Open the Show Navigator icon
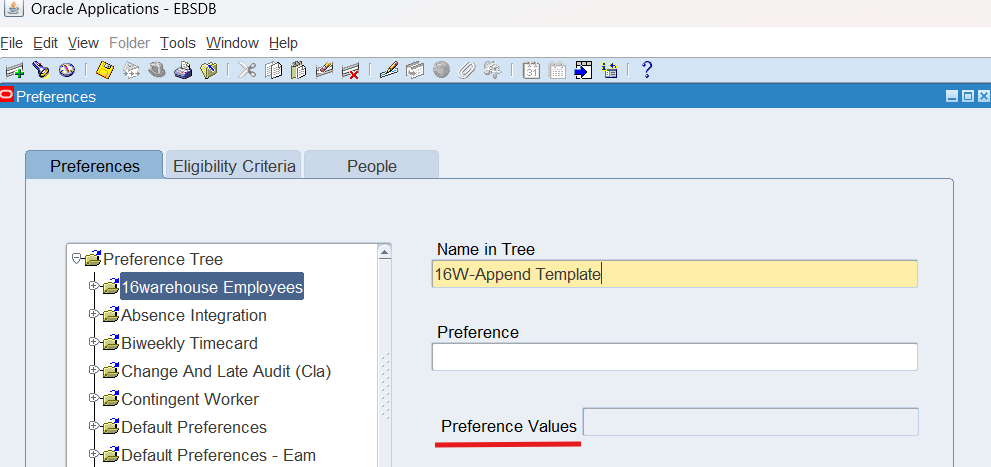Viewport: 991px width, 467px height. pyautogui.click(x=67, y=70)
